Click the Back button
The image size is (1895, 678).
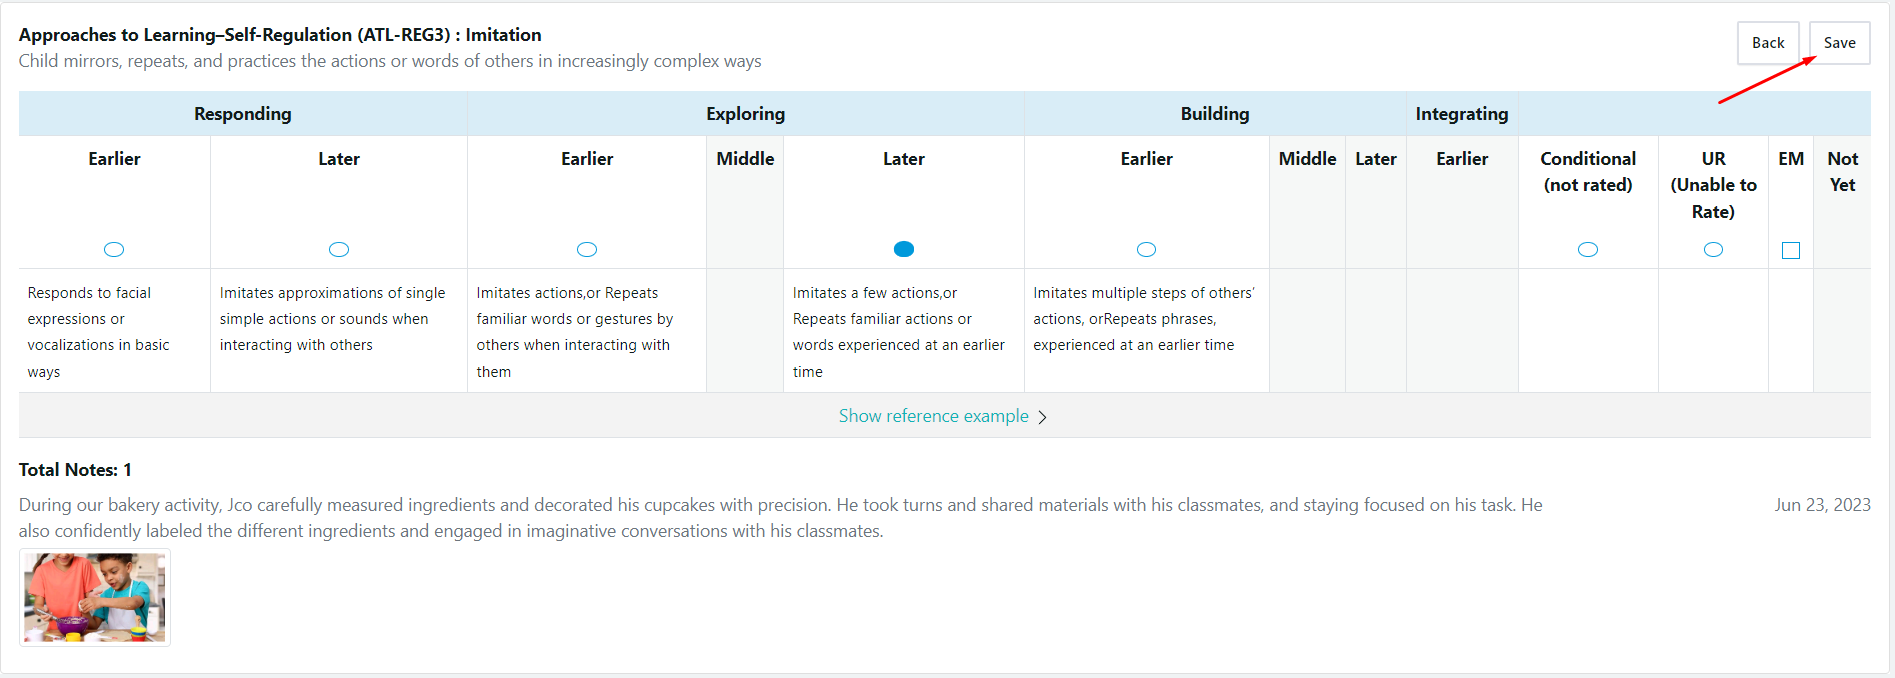tap(1768, 43)
